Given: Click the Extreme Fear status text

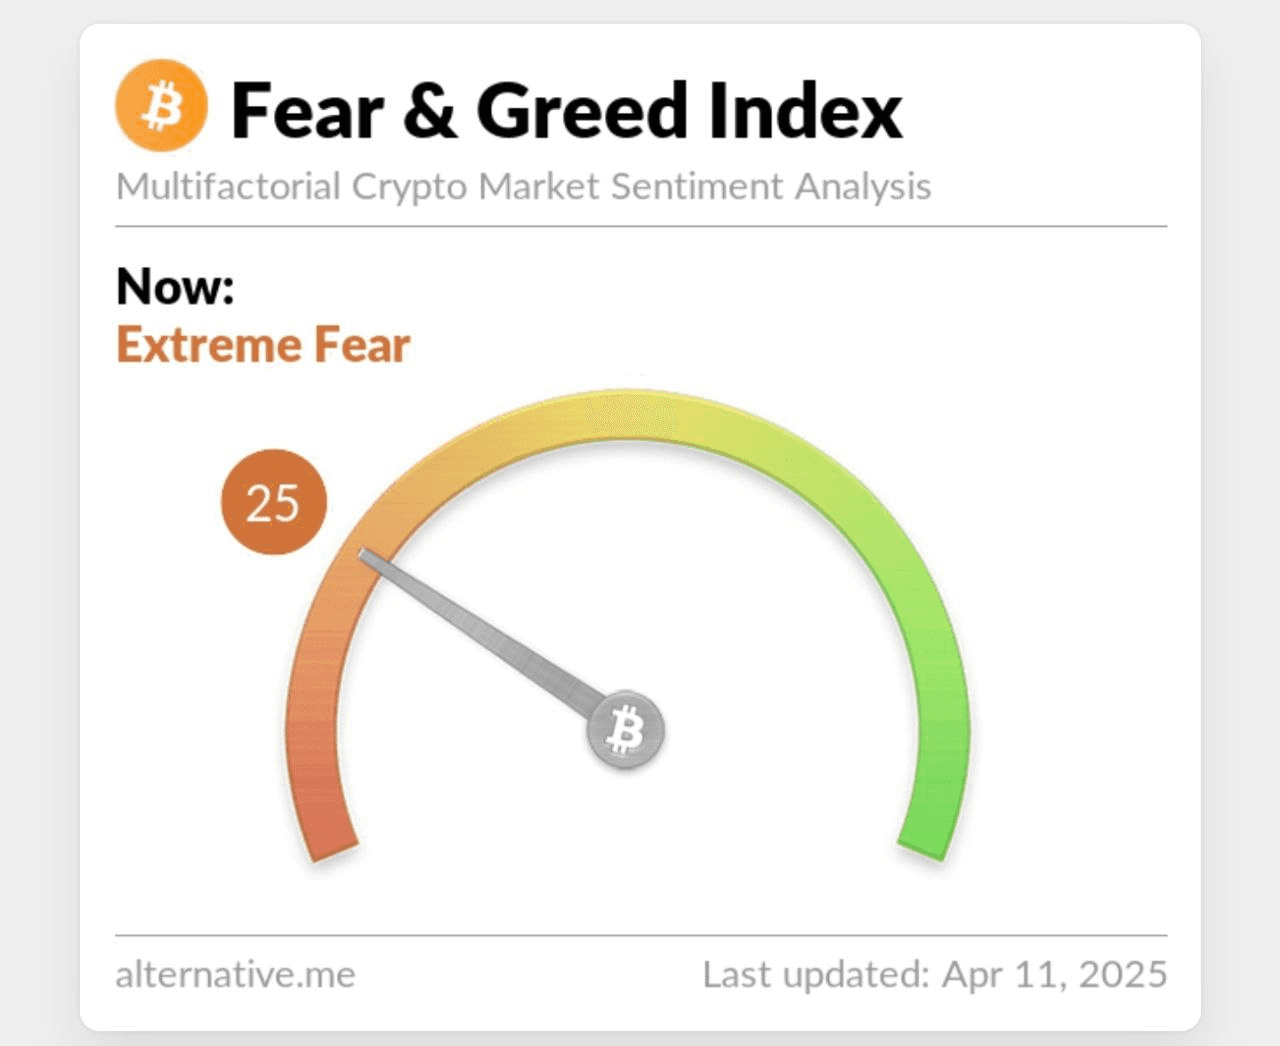Looking at the screenshot, I should click(263, 345).
